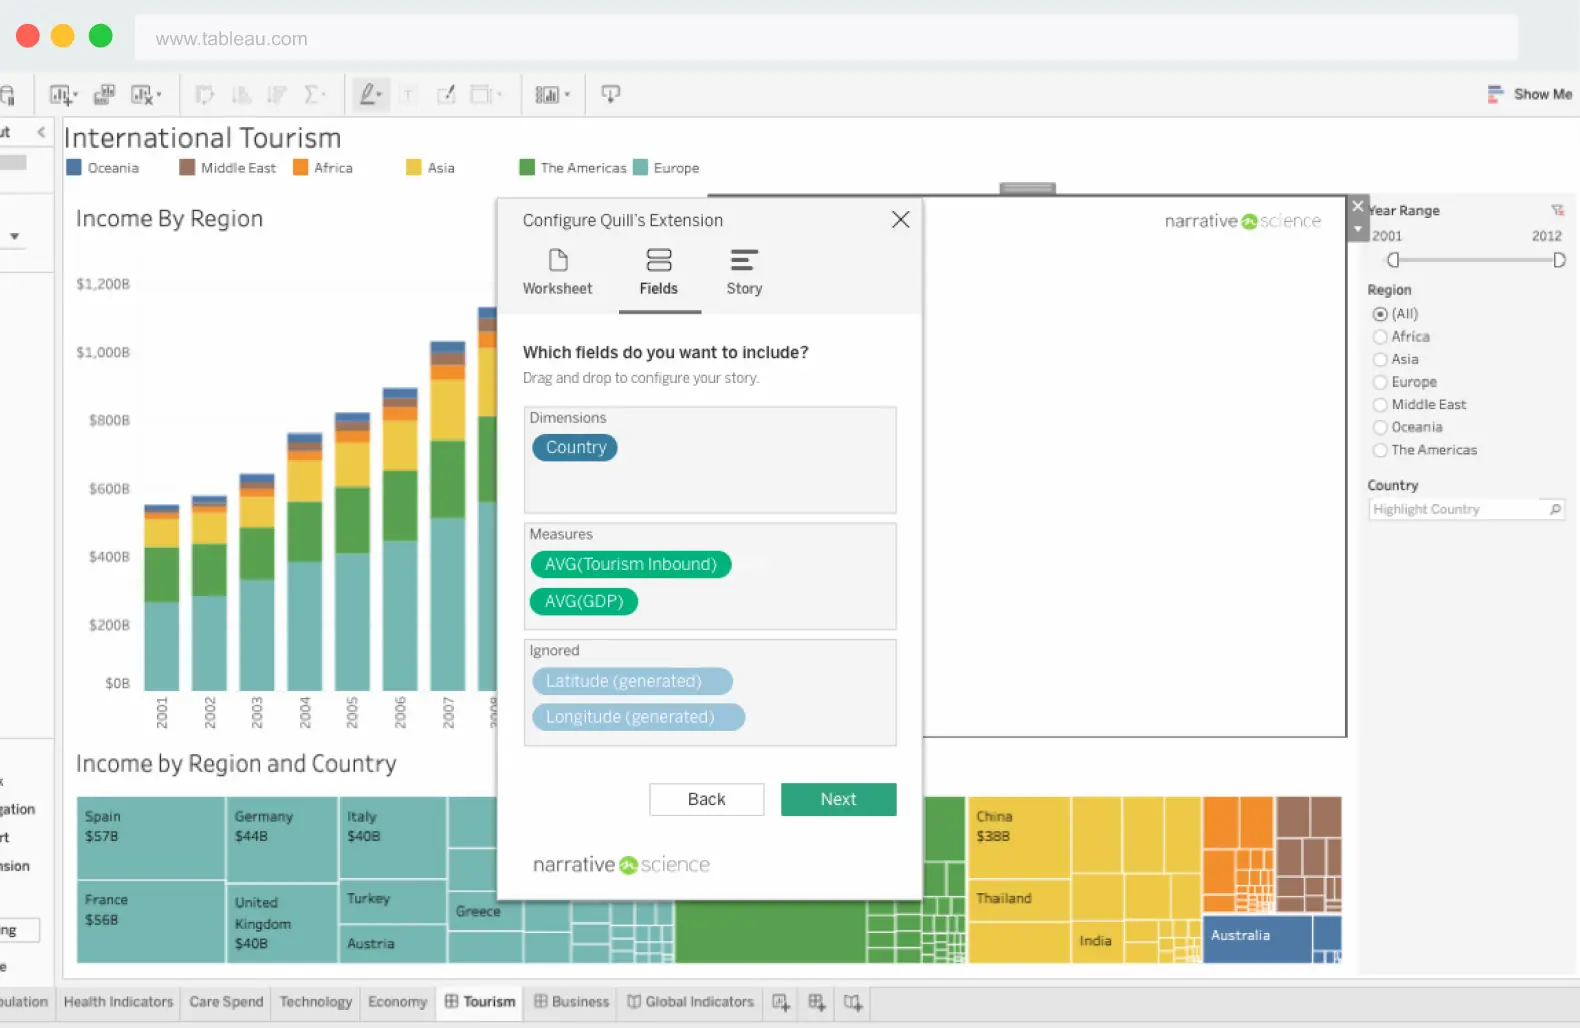Collapse the left side pane arrow
Image resolution: width=1580 pixels, height=1028 pixels.
[x=41, y=132]
